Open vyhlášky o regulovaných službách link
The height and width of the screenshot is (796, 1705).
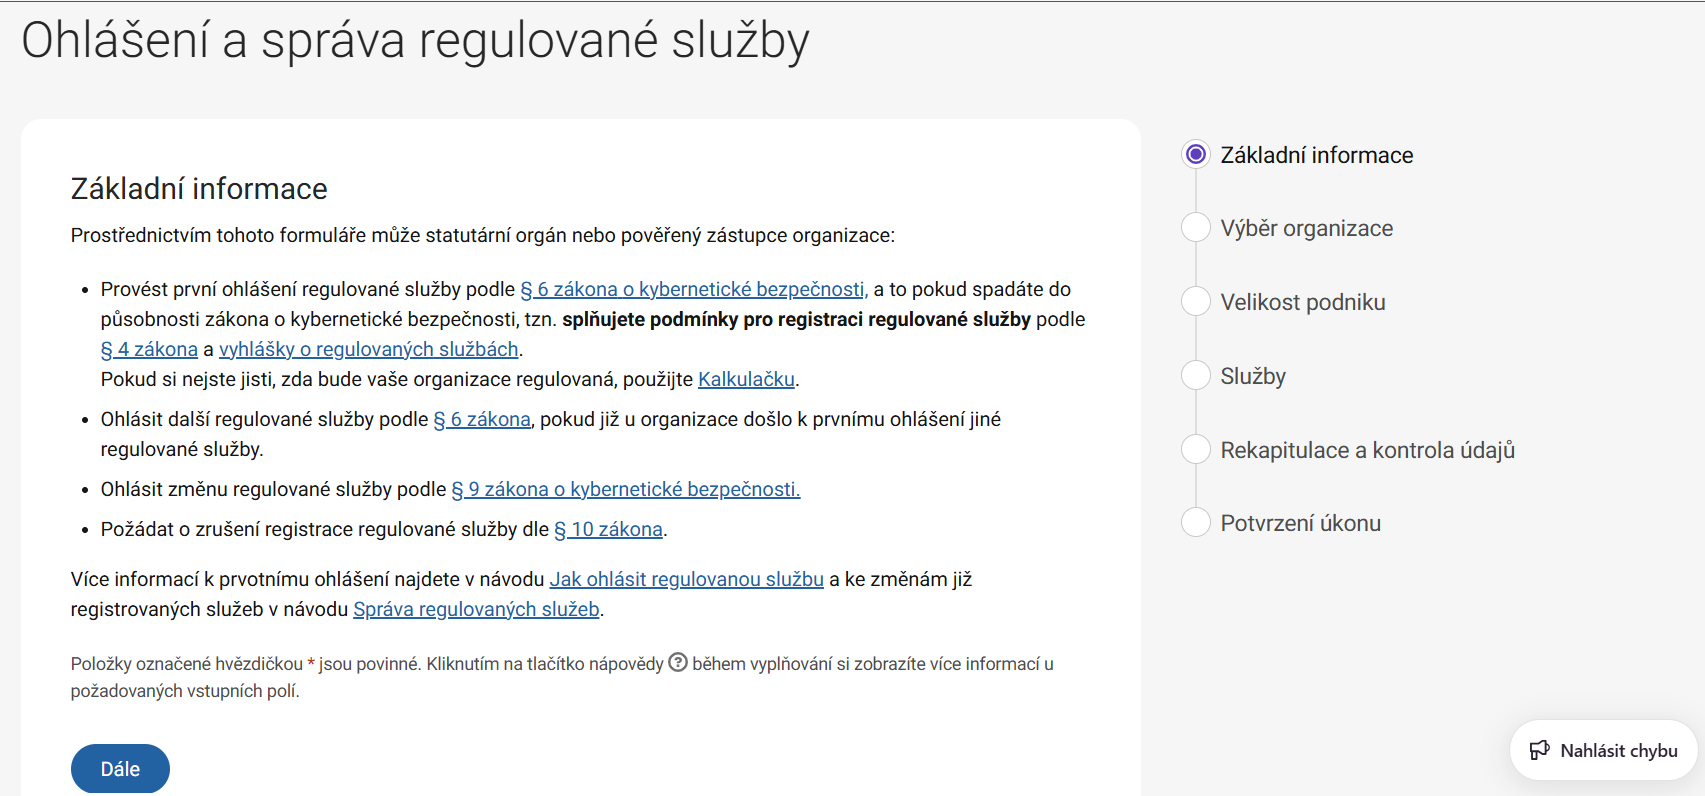368,349
